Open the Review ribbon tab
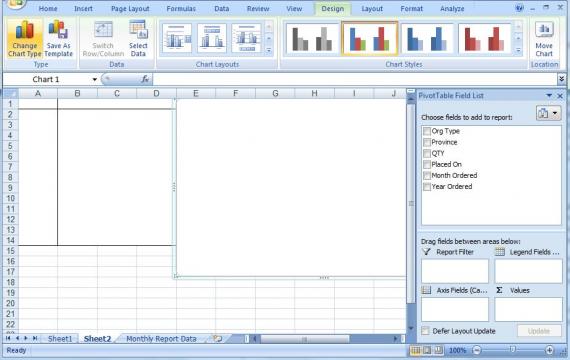570x360 pixels. click(x=258, y=8)
